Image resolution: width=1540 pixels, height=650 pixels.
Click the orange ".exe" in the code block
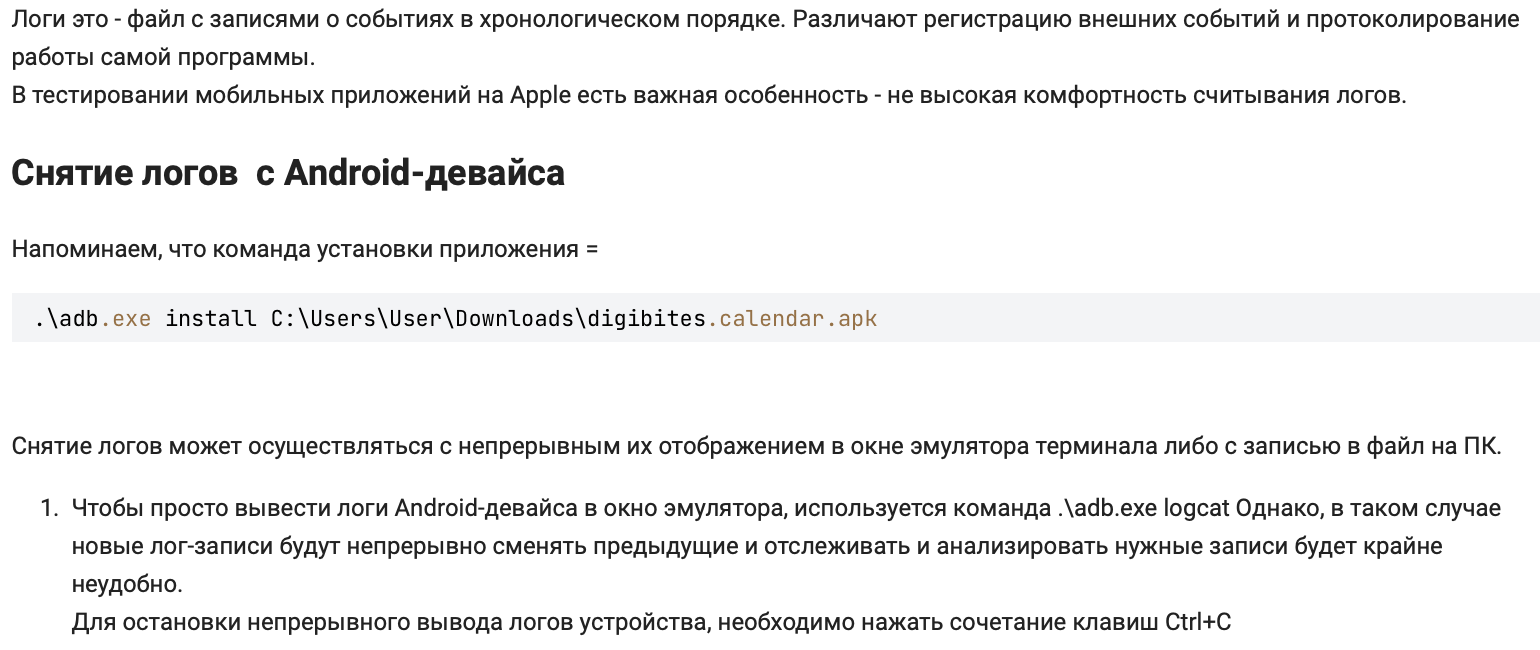[126, 318]
